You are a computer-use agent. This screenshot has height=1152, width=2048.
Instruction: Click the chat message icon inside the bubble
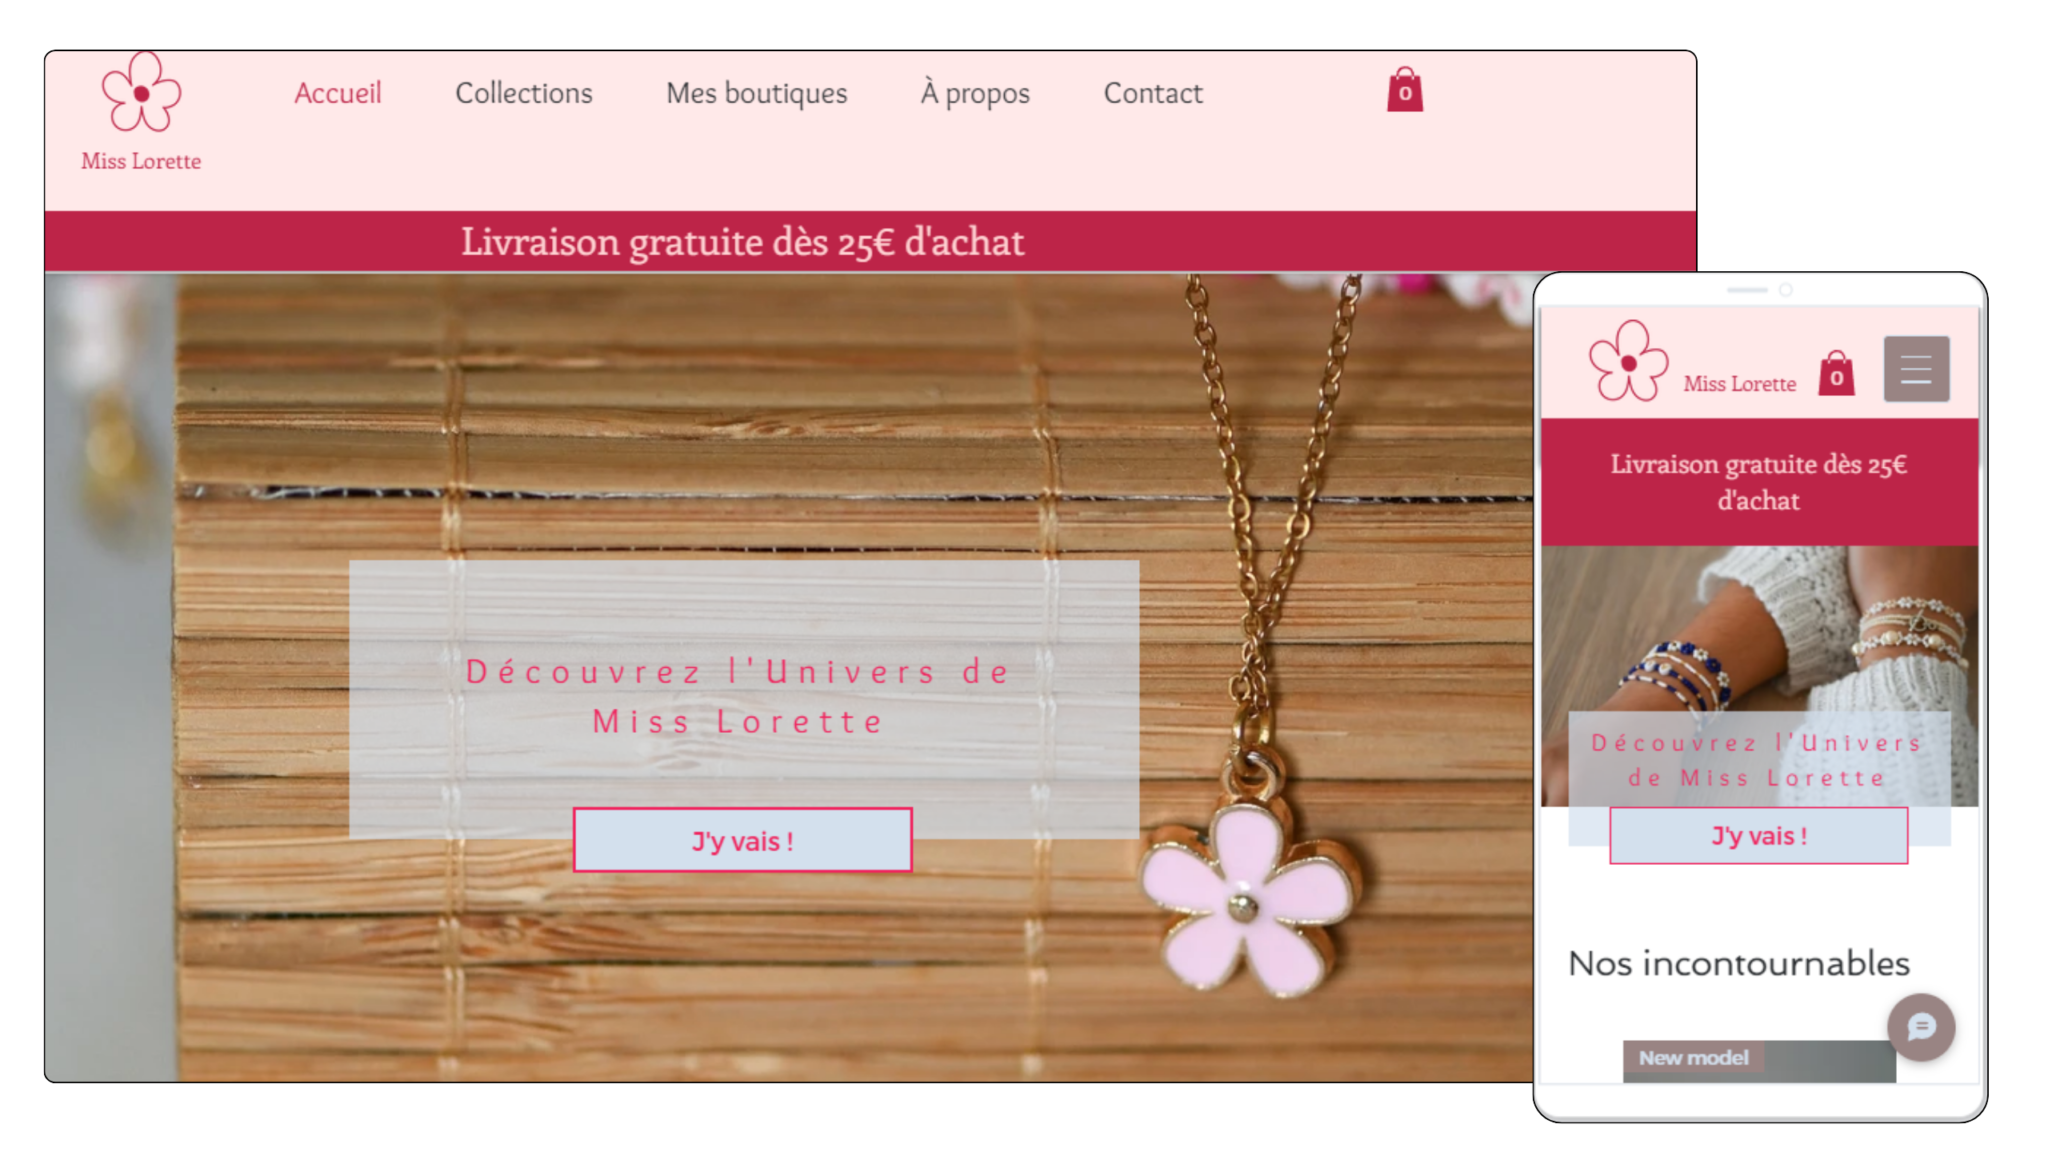[1920, 1028]
